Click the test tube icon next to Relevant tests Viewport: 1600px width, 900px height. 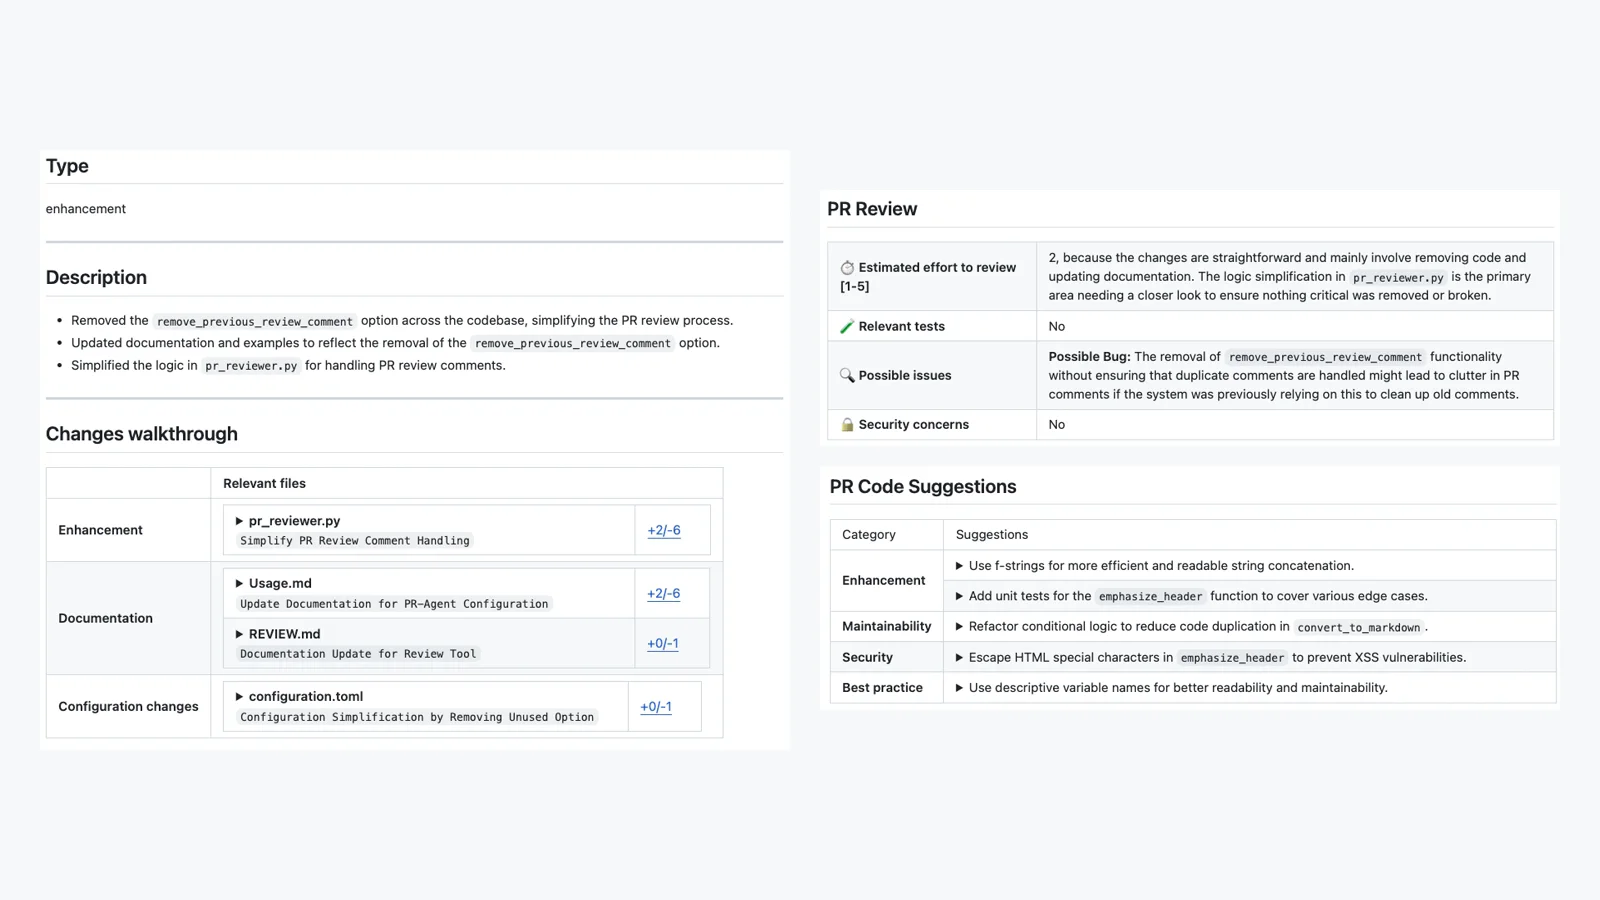click(x=847, y=327)
